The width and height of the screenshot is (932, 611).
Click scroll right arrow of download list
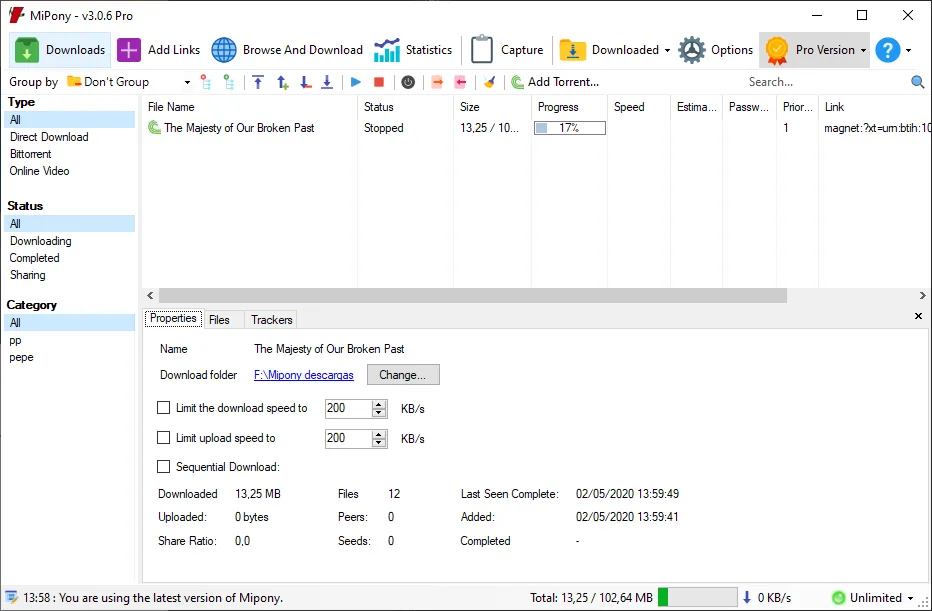click(x=922, y=295)
